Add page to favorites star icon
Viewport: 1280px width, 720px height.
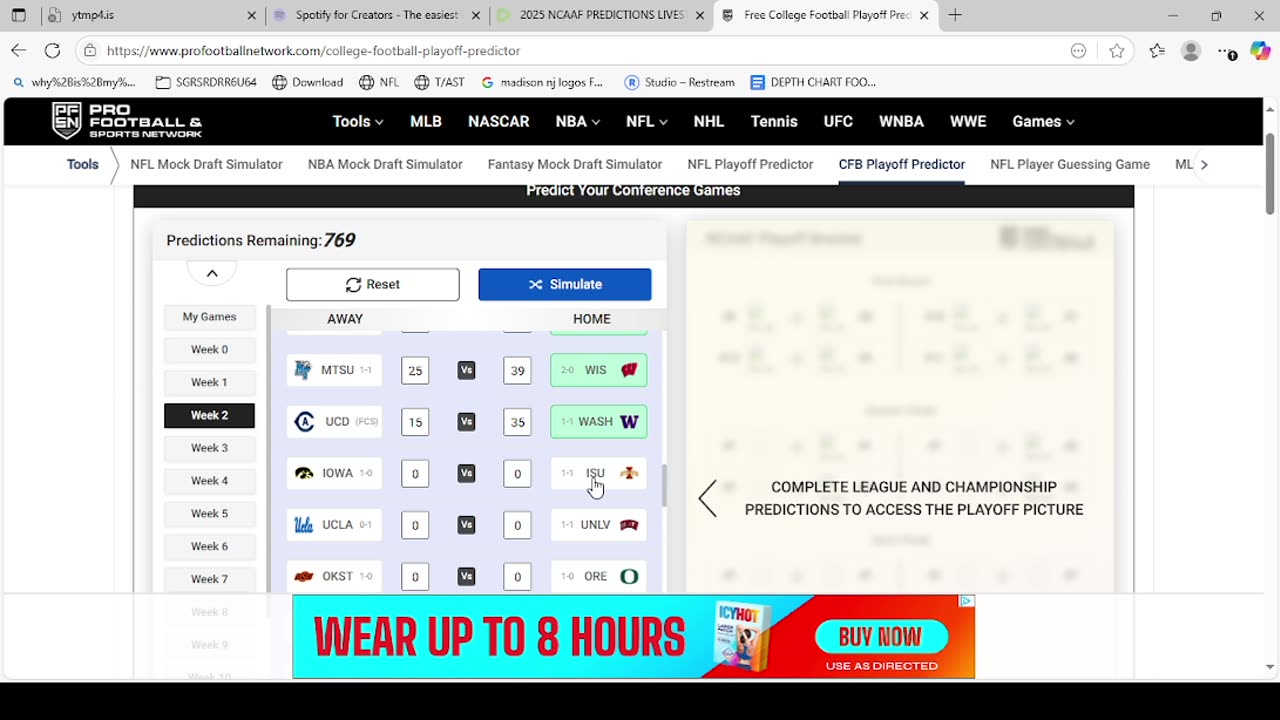[x=1117, y=50]
